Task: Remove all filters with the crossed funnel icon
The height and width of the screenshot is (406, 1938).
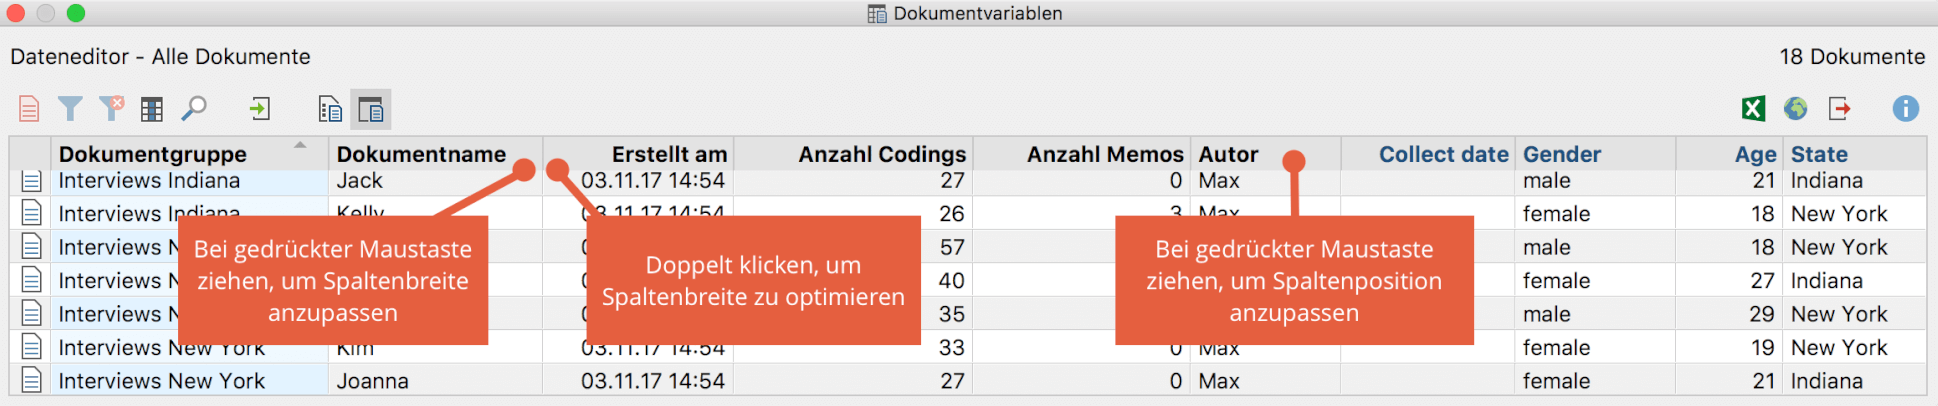Action: pyautogui.click(x=111, y=108)
